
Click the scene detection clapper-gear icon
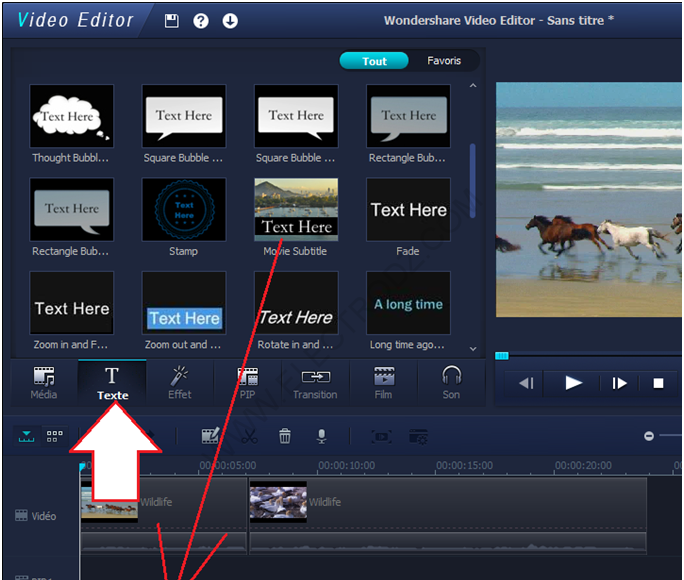(418, 436)
